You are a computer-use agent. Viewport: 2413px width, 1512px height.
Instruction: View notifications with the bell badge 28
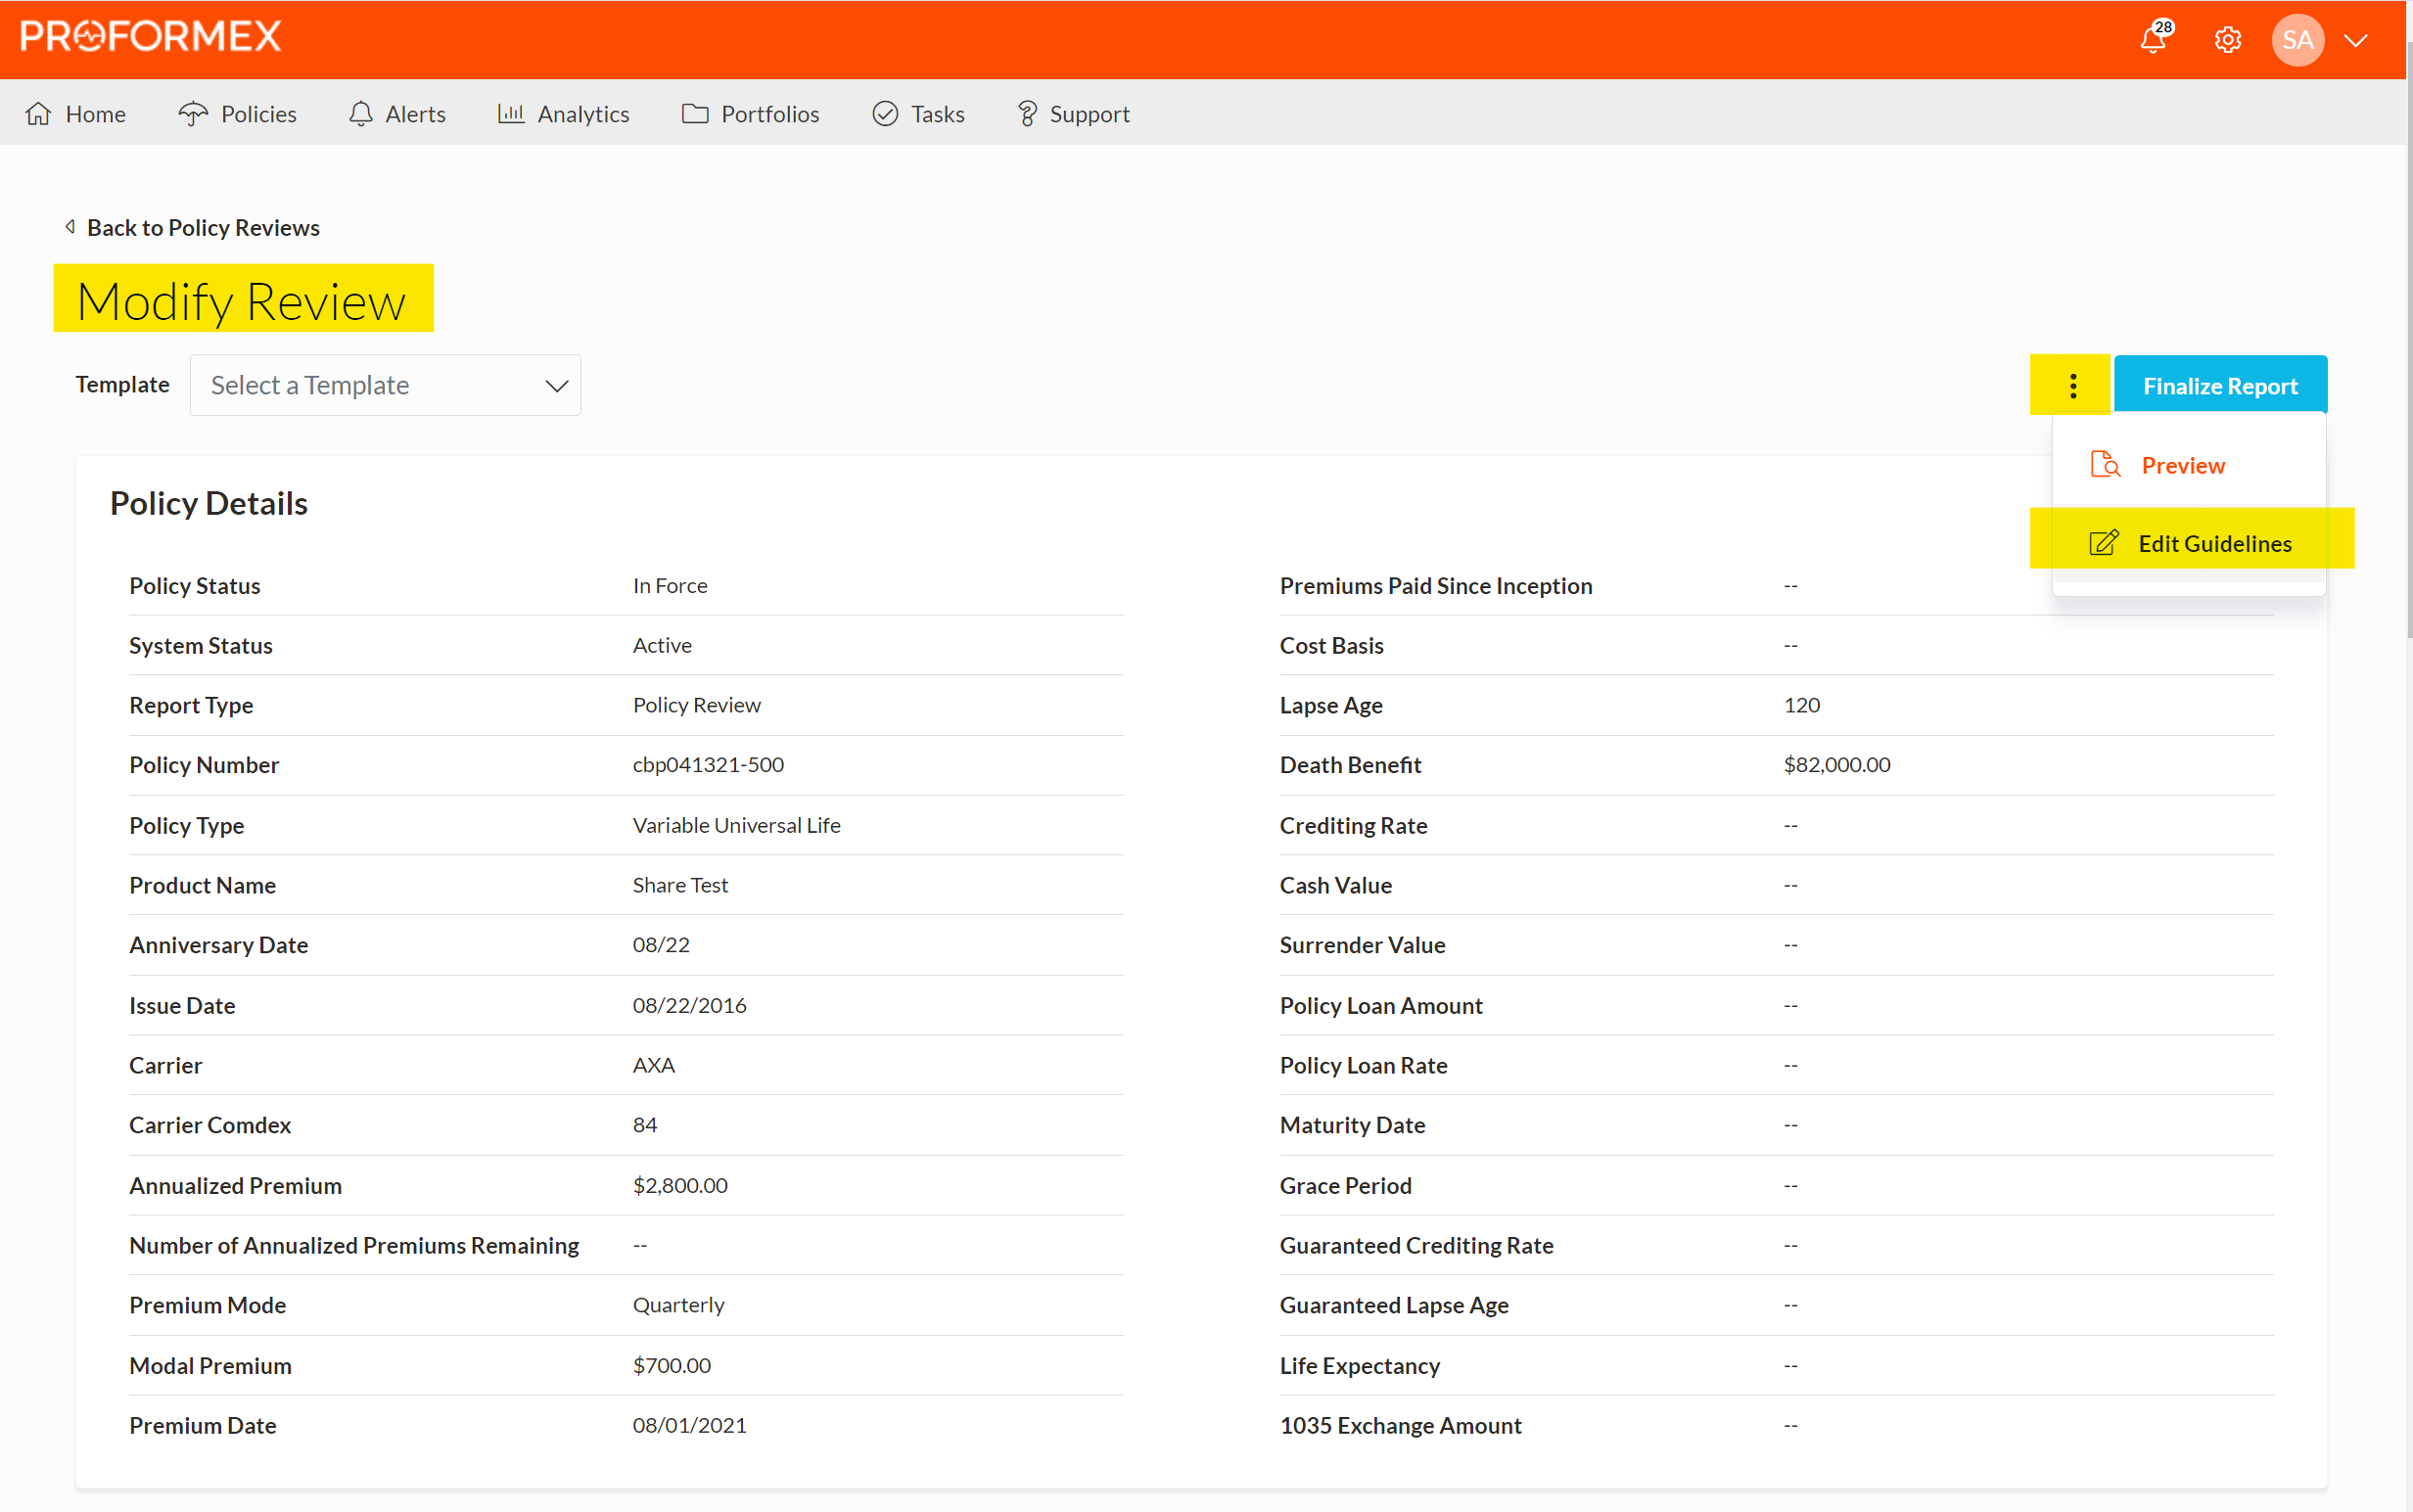click(x=2152, y=40)
